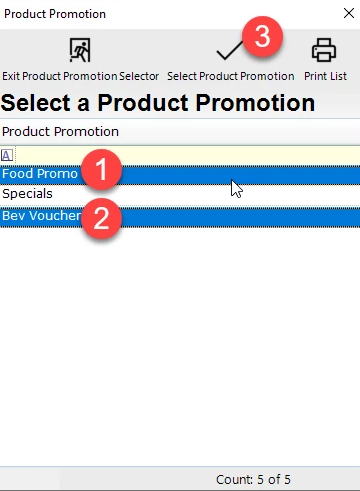Select the Food Promo row
The width and height of the screenshot is (360, 491).
180,175
